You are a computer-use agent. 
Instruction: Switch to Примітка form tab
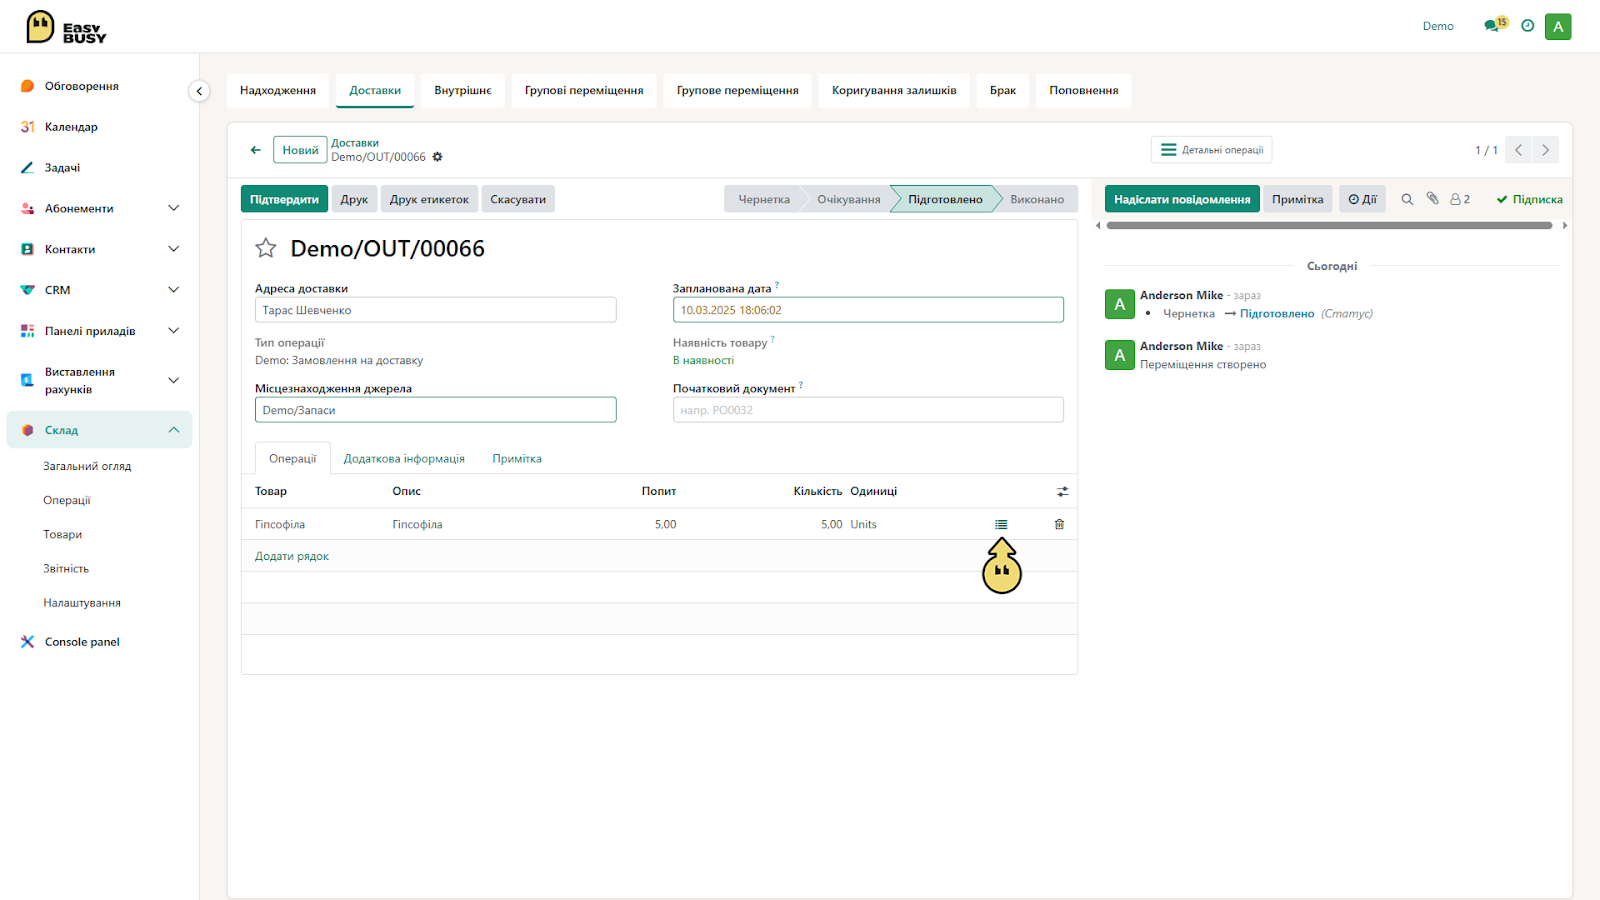pyautogui.click(x=517, y=459)
